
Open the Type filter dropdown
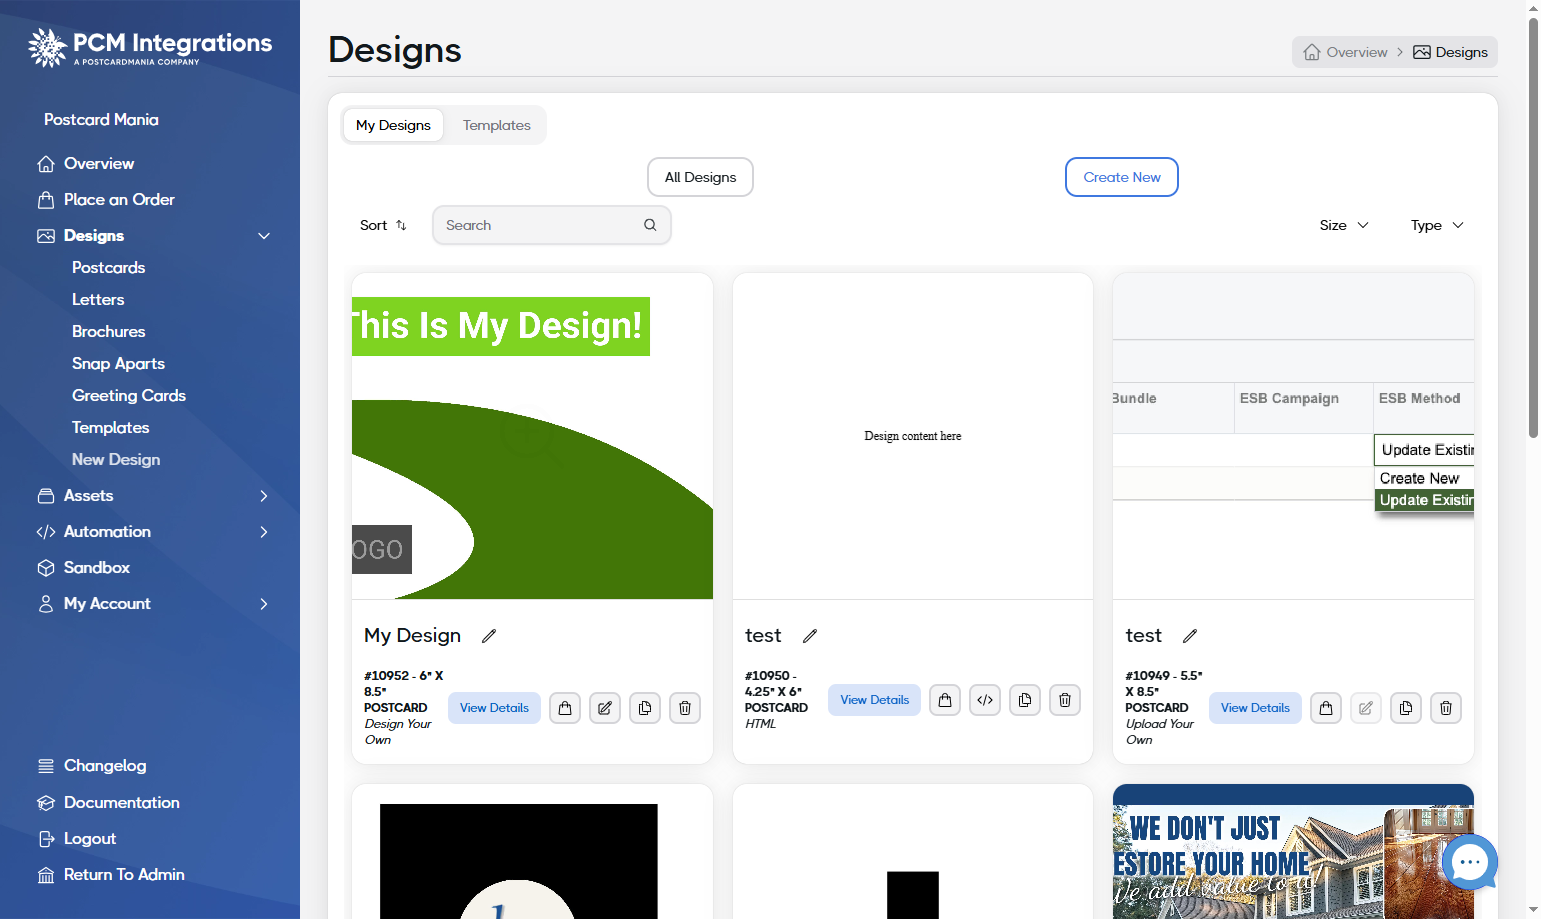coord(1437,225)
